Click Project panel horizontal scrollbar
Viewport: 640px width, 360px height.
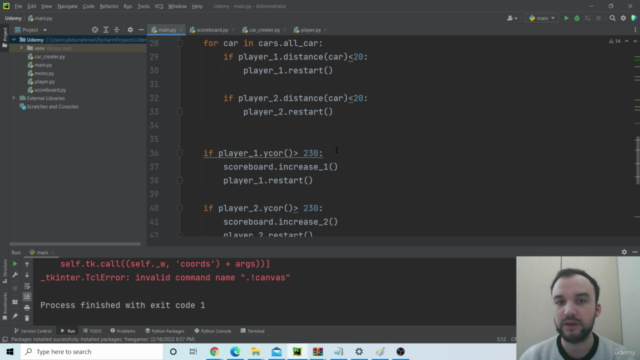[75, 244]
